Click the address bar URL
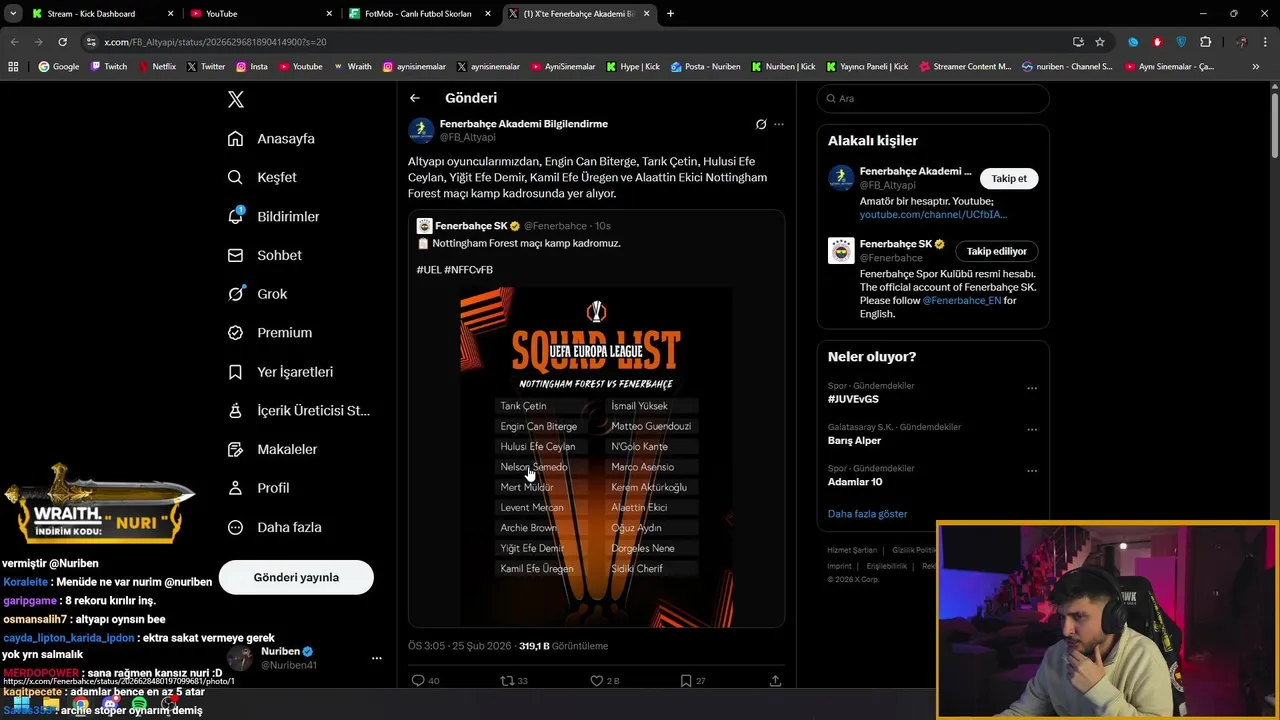 click(215, 42)
